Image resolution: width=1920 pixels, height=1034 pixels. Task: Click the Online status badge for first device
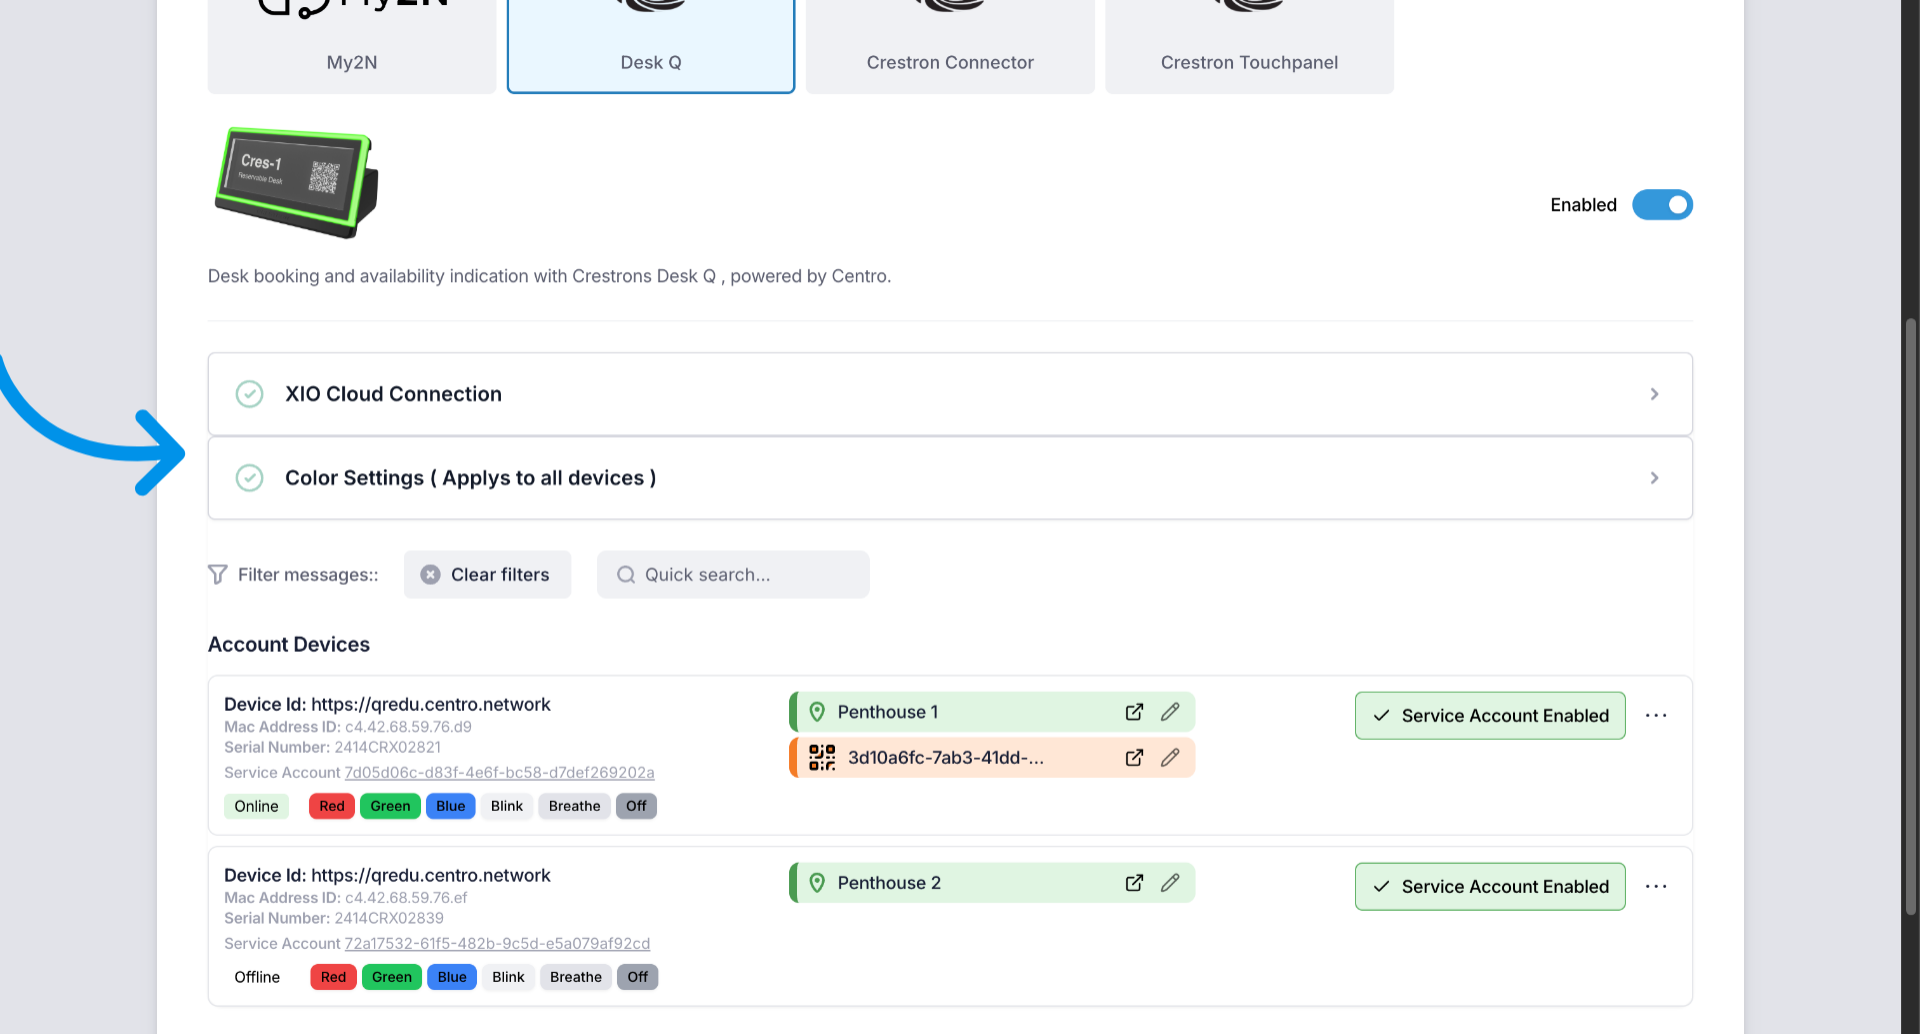(x=256, y=806)
